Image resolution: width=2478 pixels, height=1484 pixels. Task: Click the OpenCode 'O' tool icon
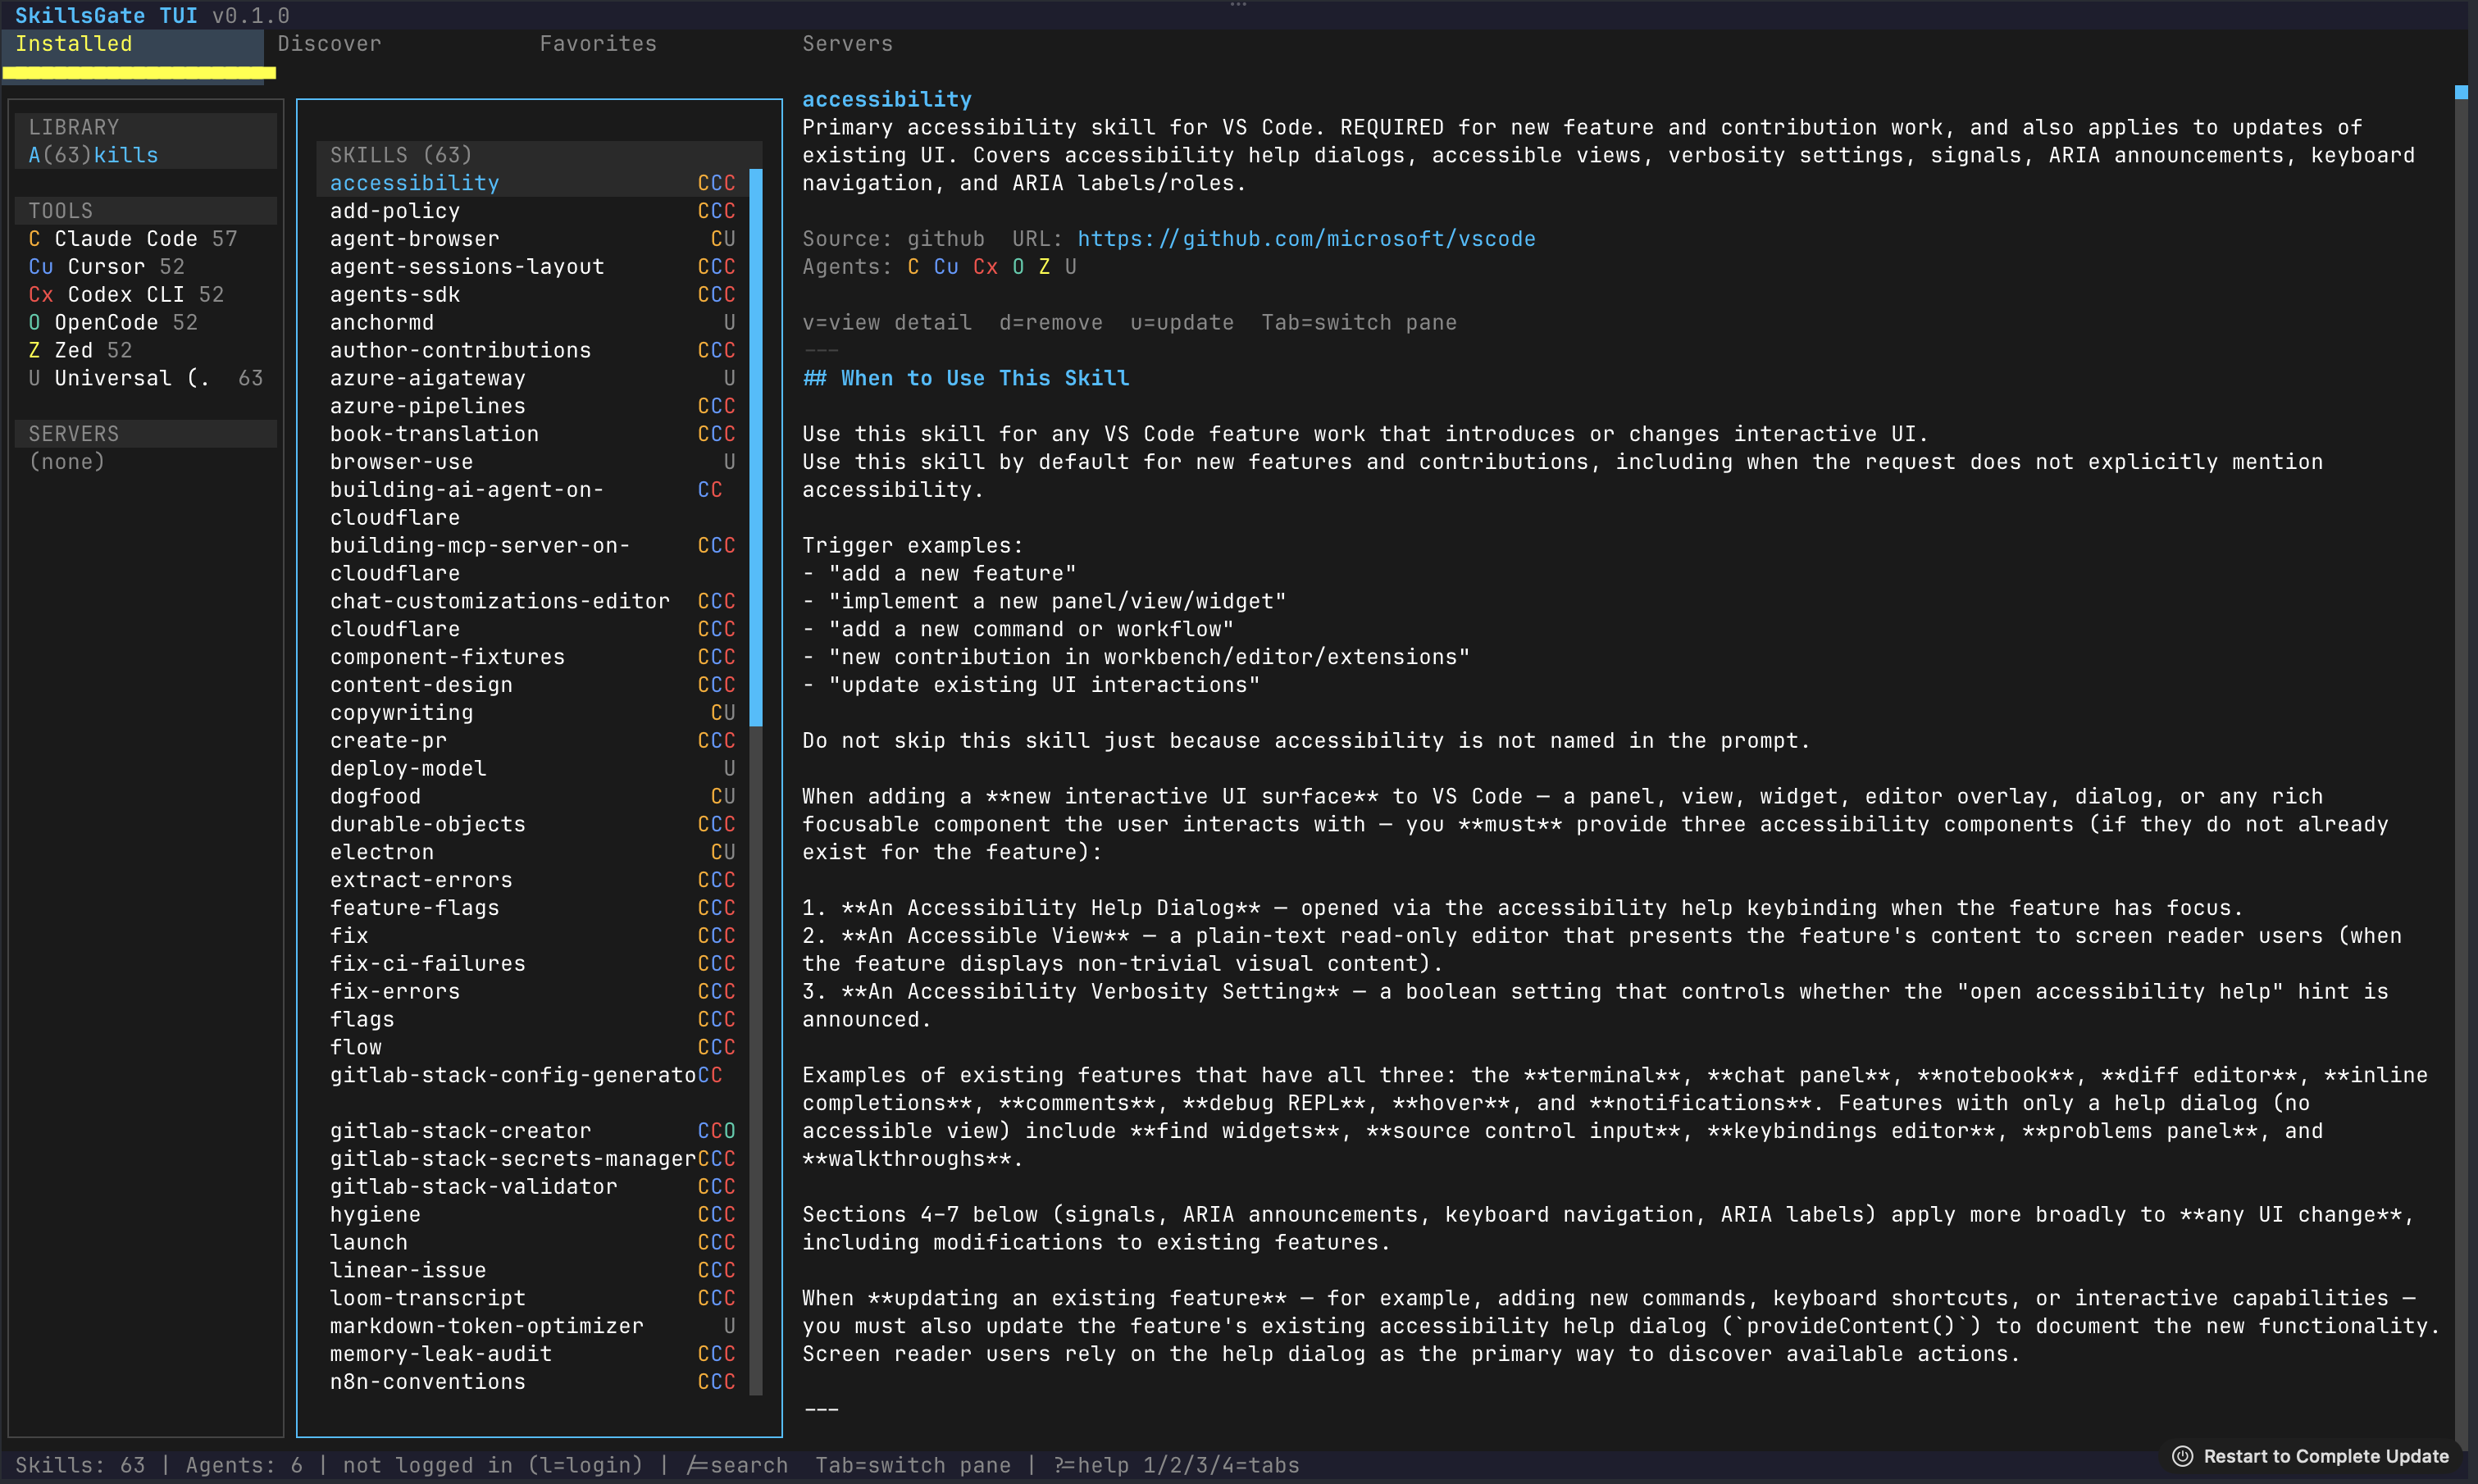[x=34, y=323]
